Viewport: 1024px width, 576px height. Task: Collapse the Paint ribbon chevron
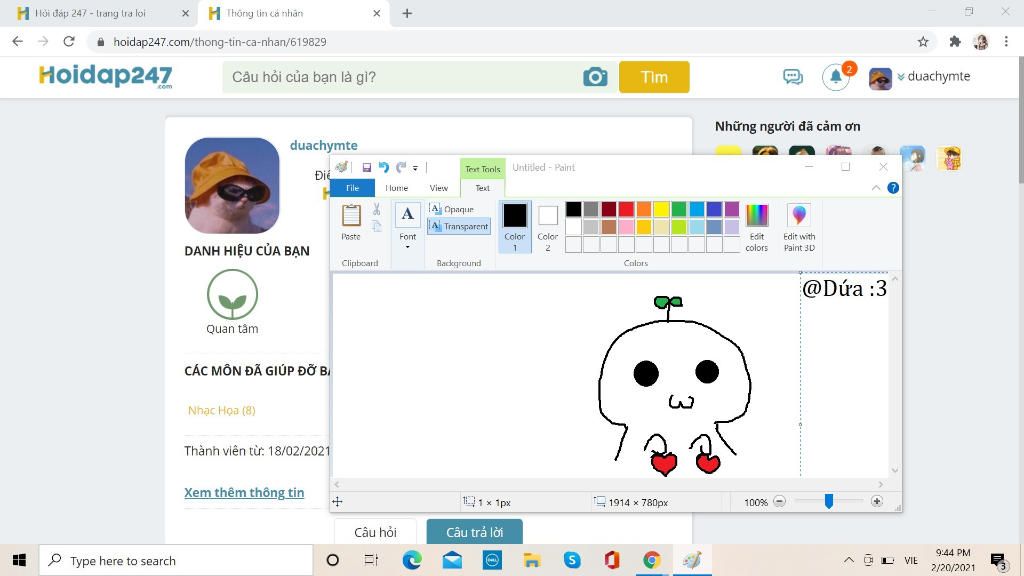tap(876, 188)
